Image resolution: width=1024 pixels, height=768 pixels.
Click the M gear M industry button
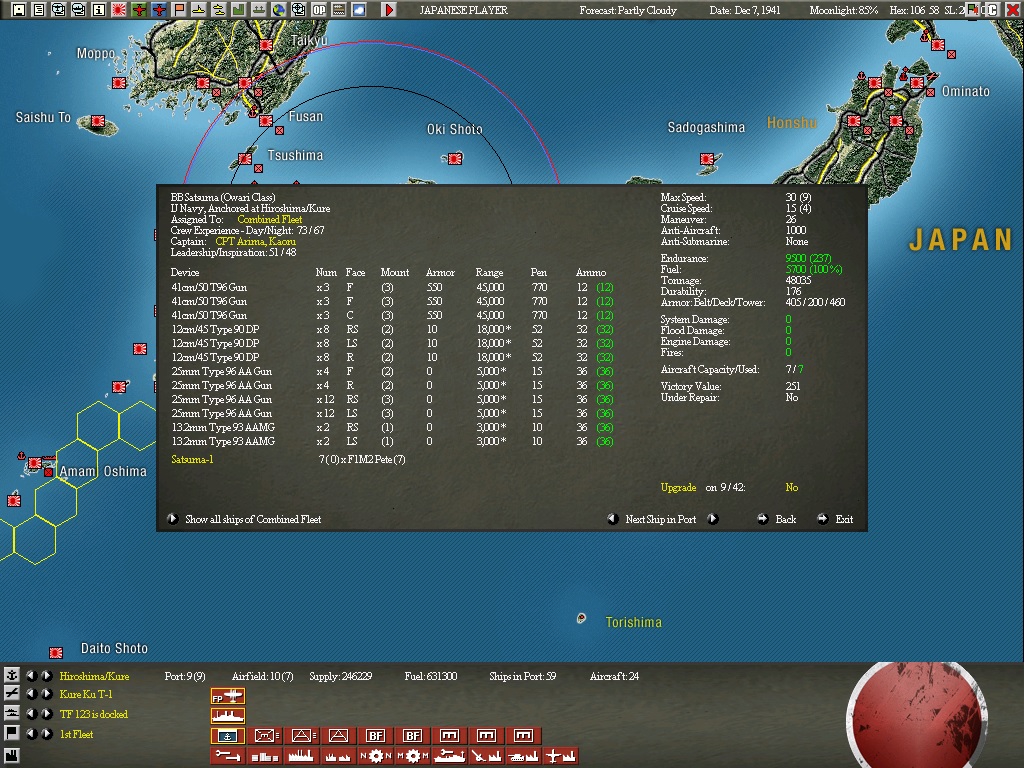(x=413, y=756)
